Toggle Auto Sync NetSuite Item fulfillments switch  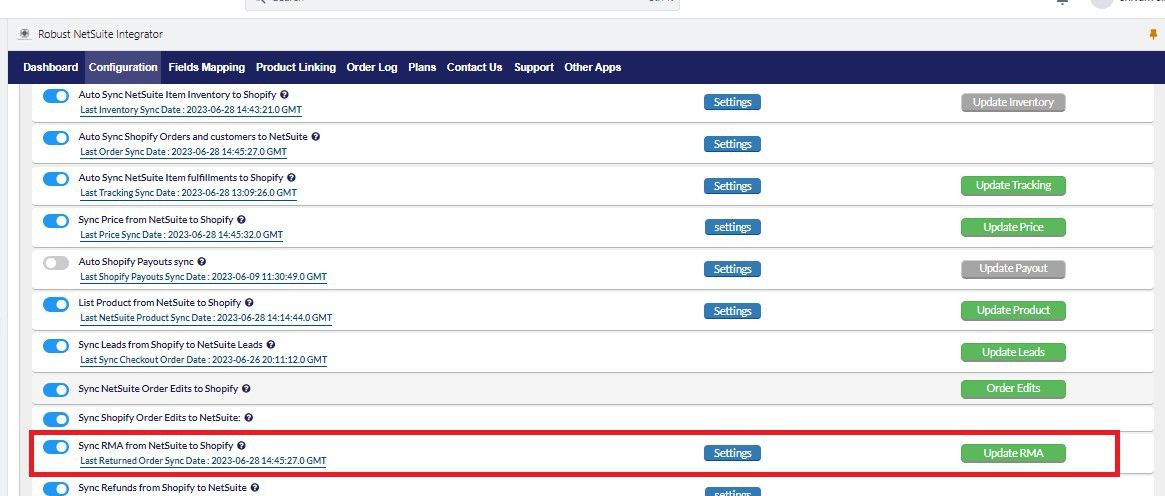click(x=56, y=180)
